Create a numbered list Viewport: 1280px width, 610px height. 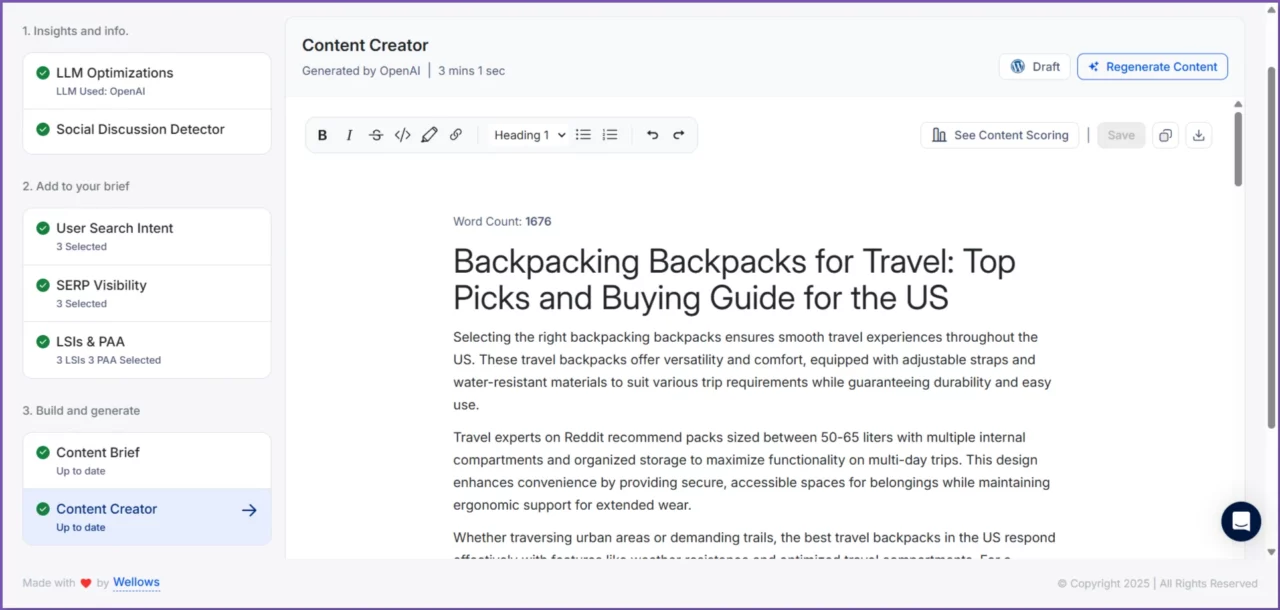tap(610, 135)
